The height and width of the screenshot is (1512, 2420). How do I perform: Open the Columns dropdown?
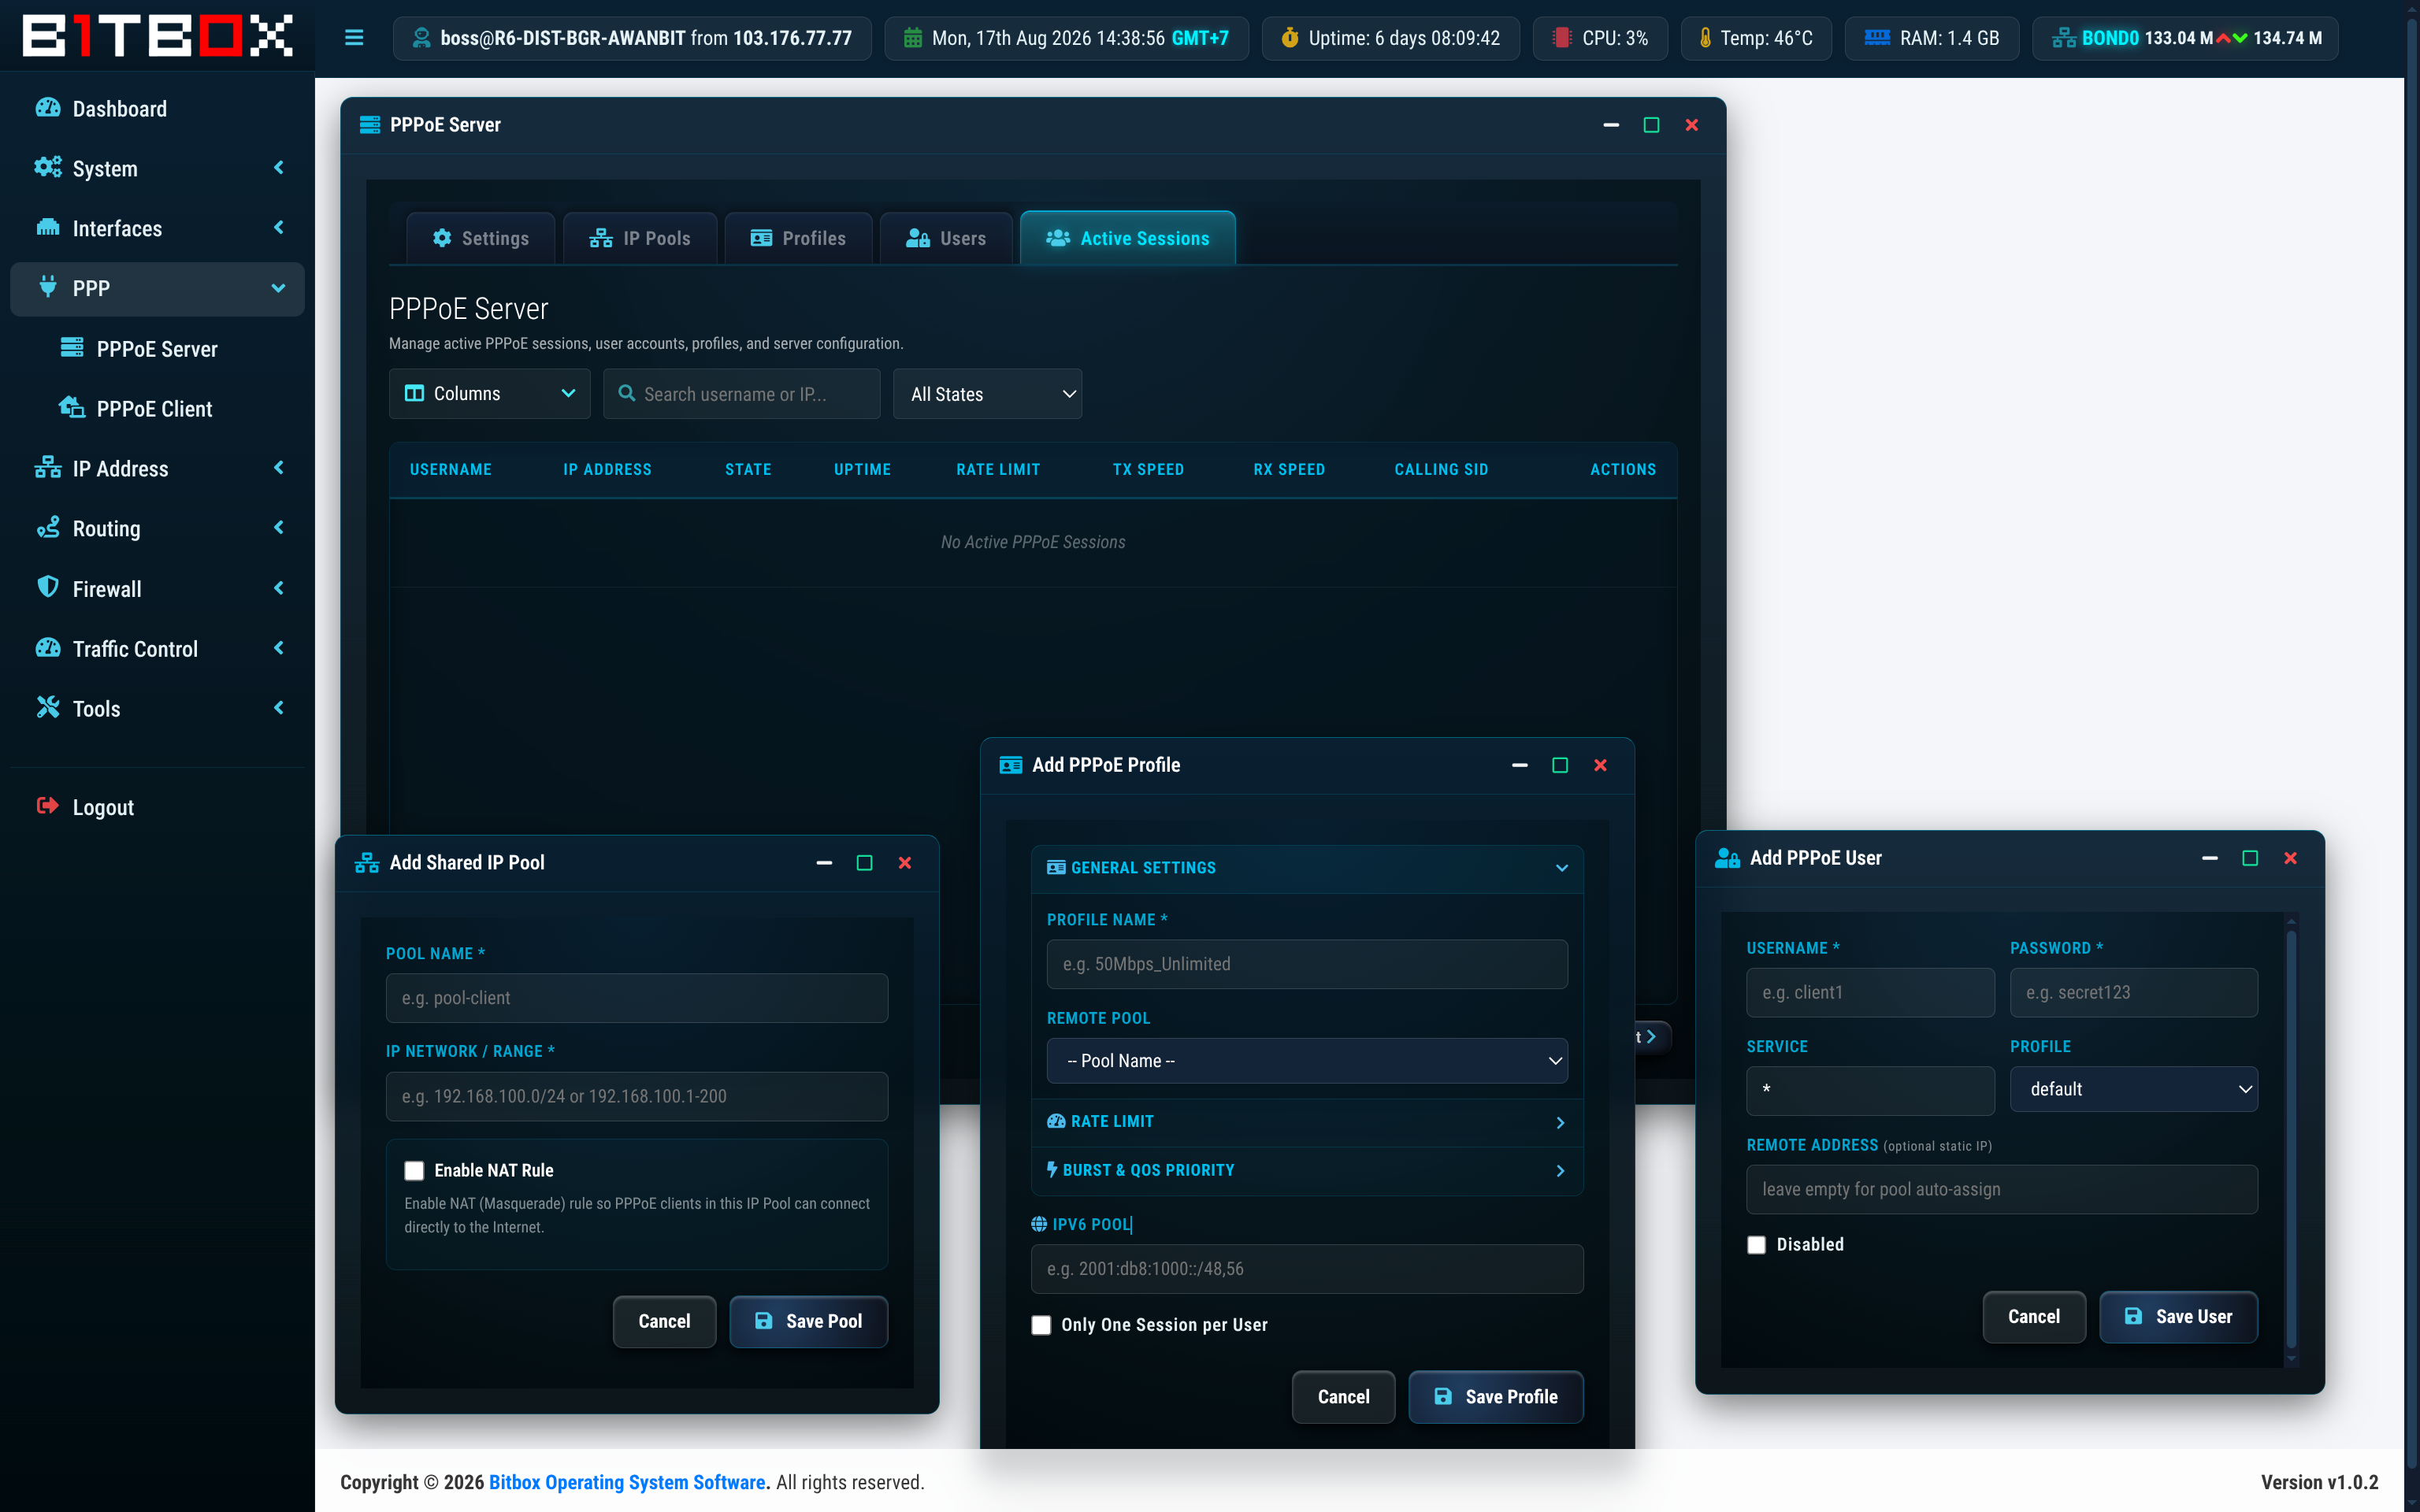point(489,393)
